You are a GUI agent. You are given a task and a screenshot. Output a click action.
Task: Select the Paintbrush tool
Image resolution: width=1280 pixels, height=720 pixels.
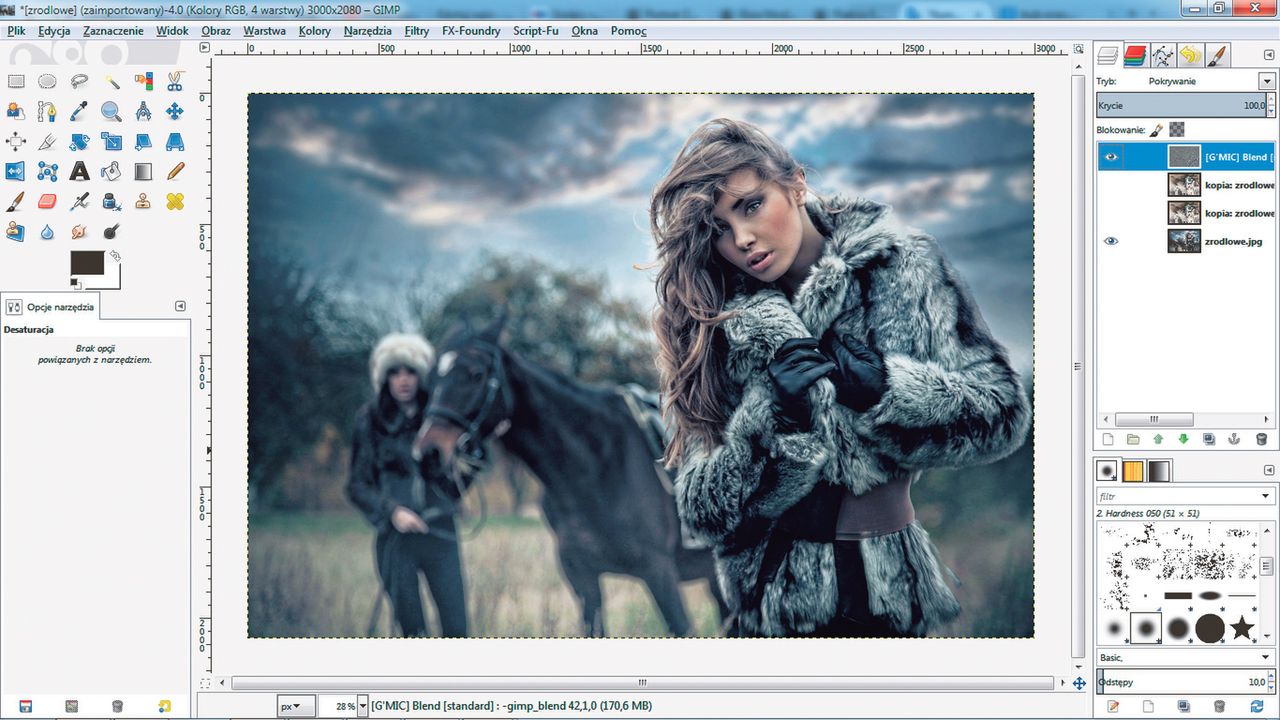15,201
